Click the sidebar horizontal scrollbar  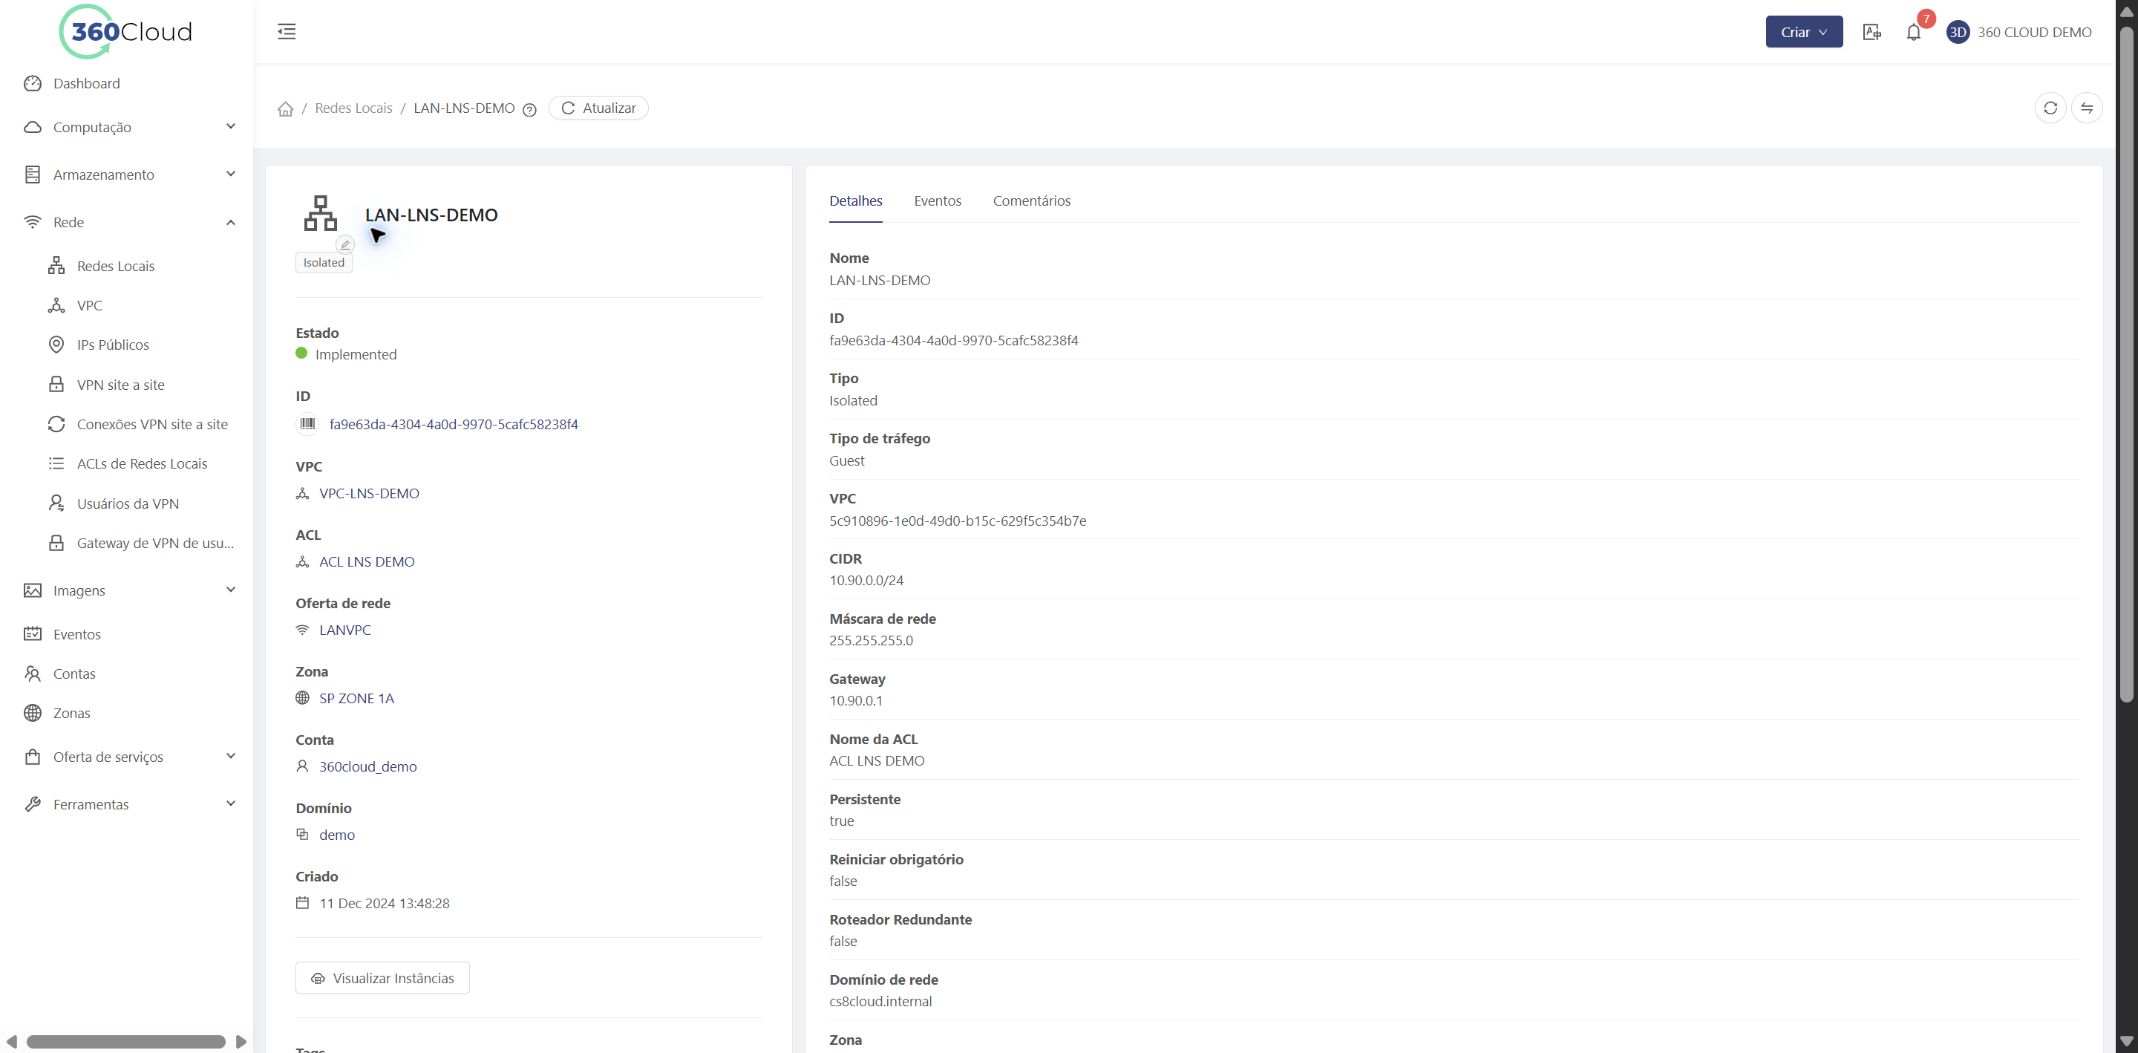[x=126, y=1042]
